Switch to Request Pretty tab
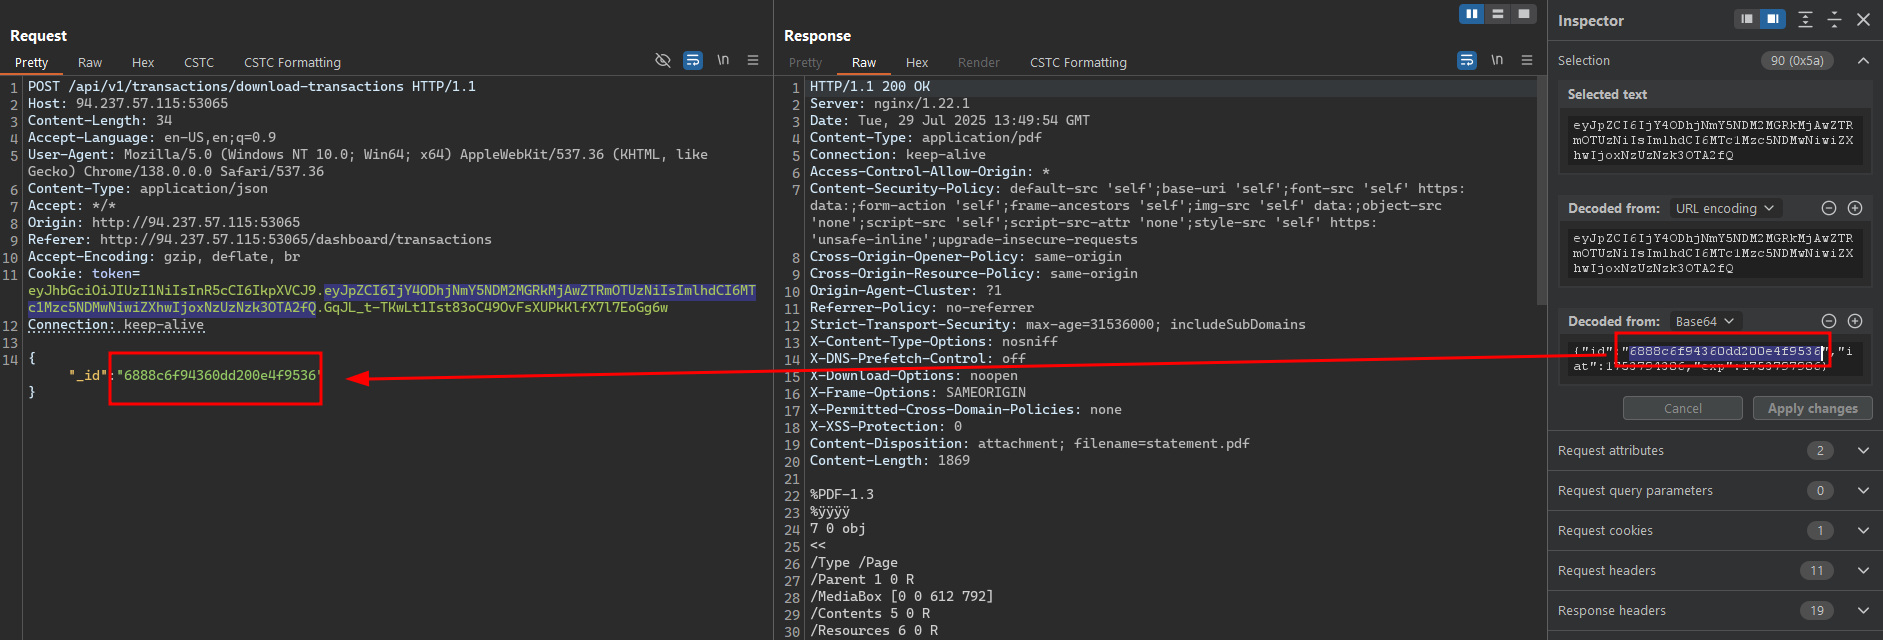Viewport: 1883px width, 640px height. click(31, 62)
